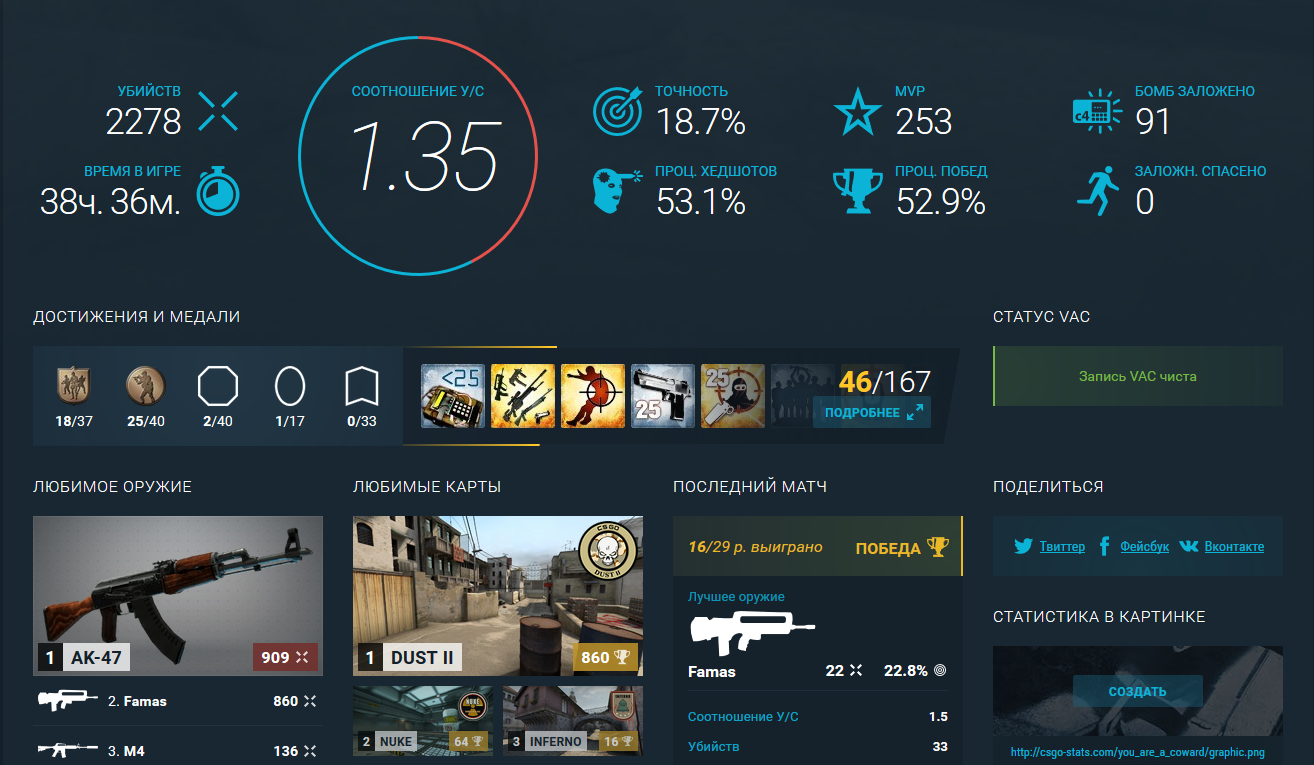
Task: Click the AK-47 favorite weapon image
Action: pyautogui.click(x=178, y=596)
